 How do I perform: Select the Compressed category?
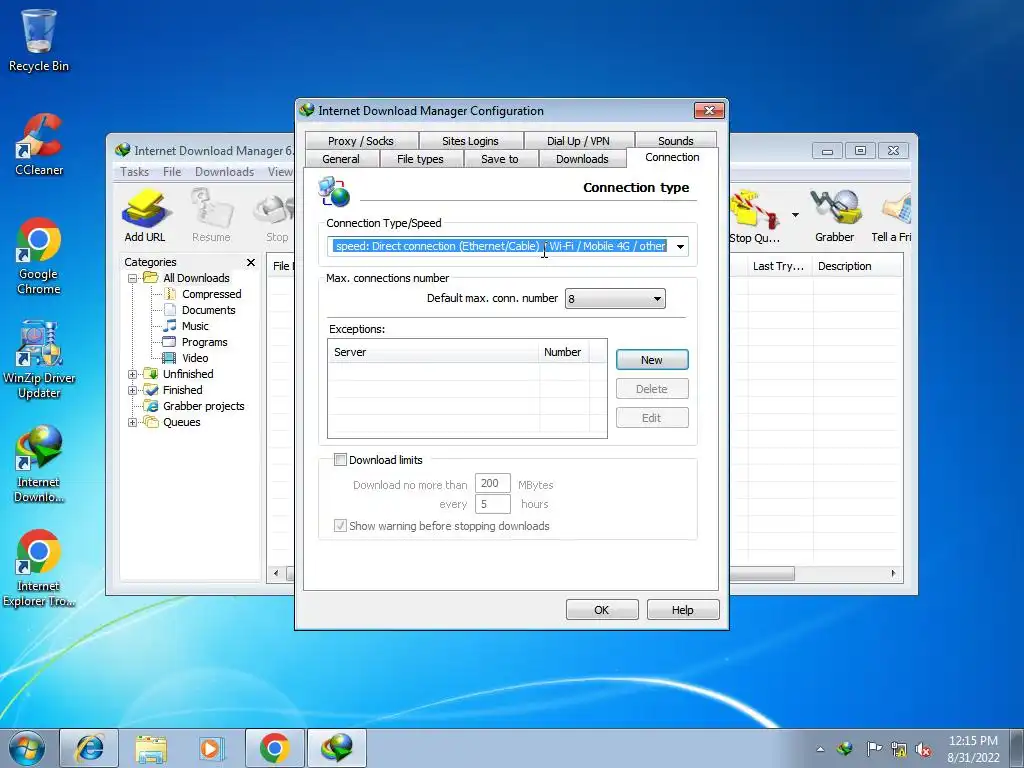[x=212, y=295]
